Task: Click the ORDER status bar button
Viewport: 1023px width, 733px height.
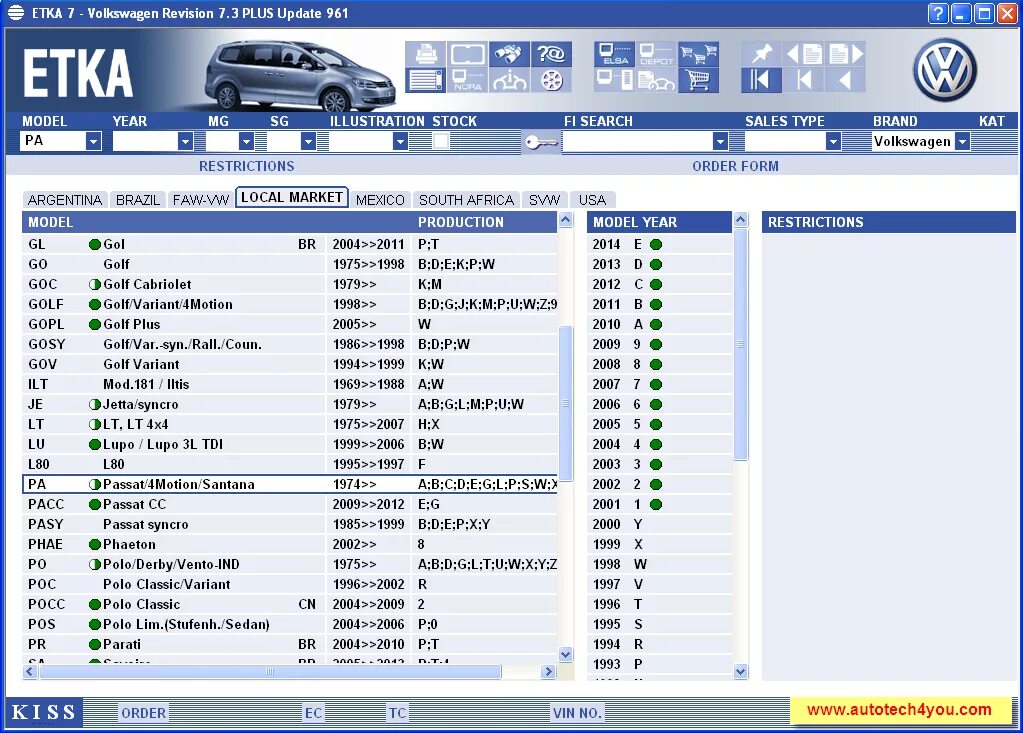Action: [144, 713]
